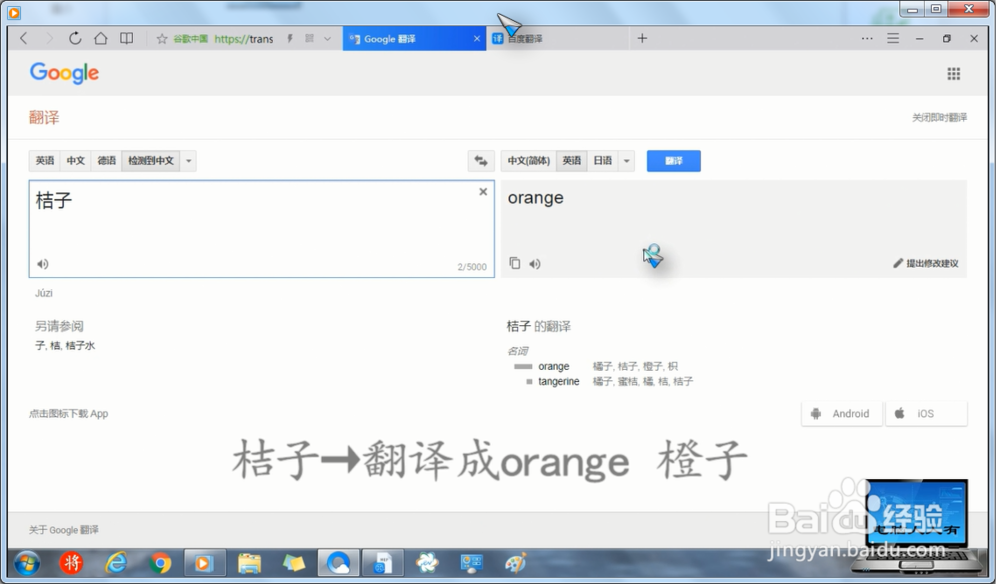Open Chrome from the taskbar
This screenshot has height=584, width=1000.
[x=160, y=564]
